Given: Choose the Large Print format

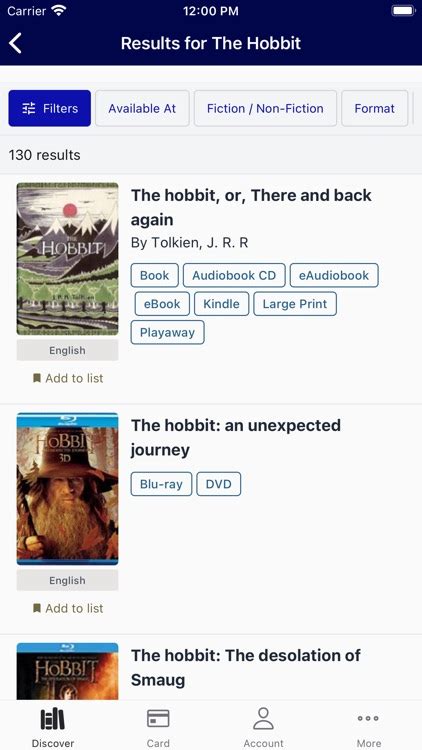Looking at the screenshot, I should pyautogui.click(x=295, y=304).
